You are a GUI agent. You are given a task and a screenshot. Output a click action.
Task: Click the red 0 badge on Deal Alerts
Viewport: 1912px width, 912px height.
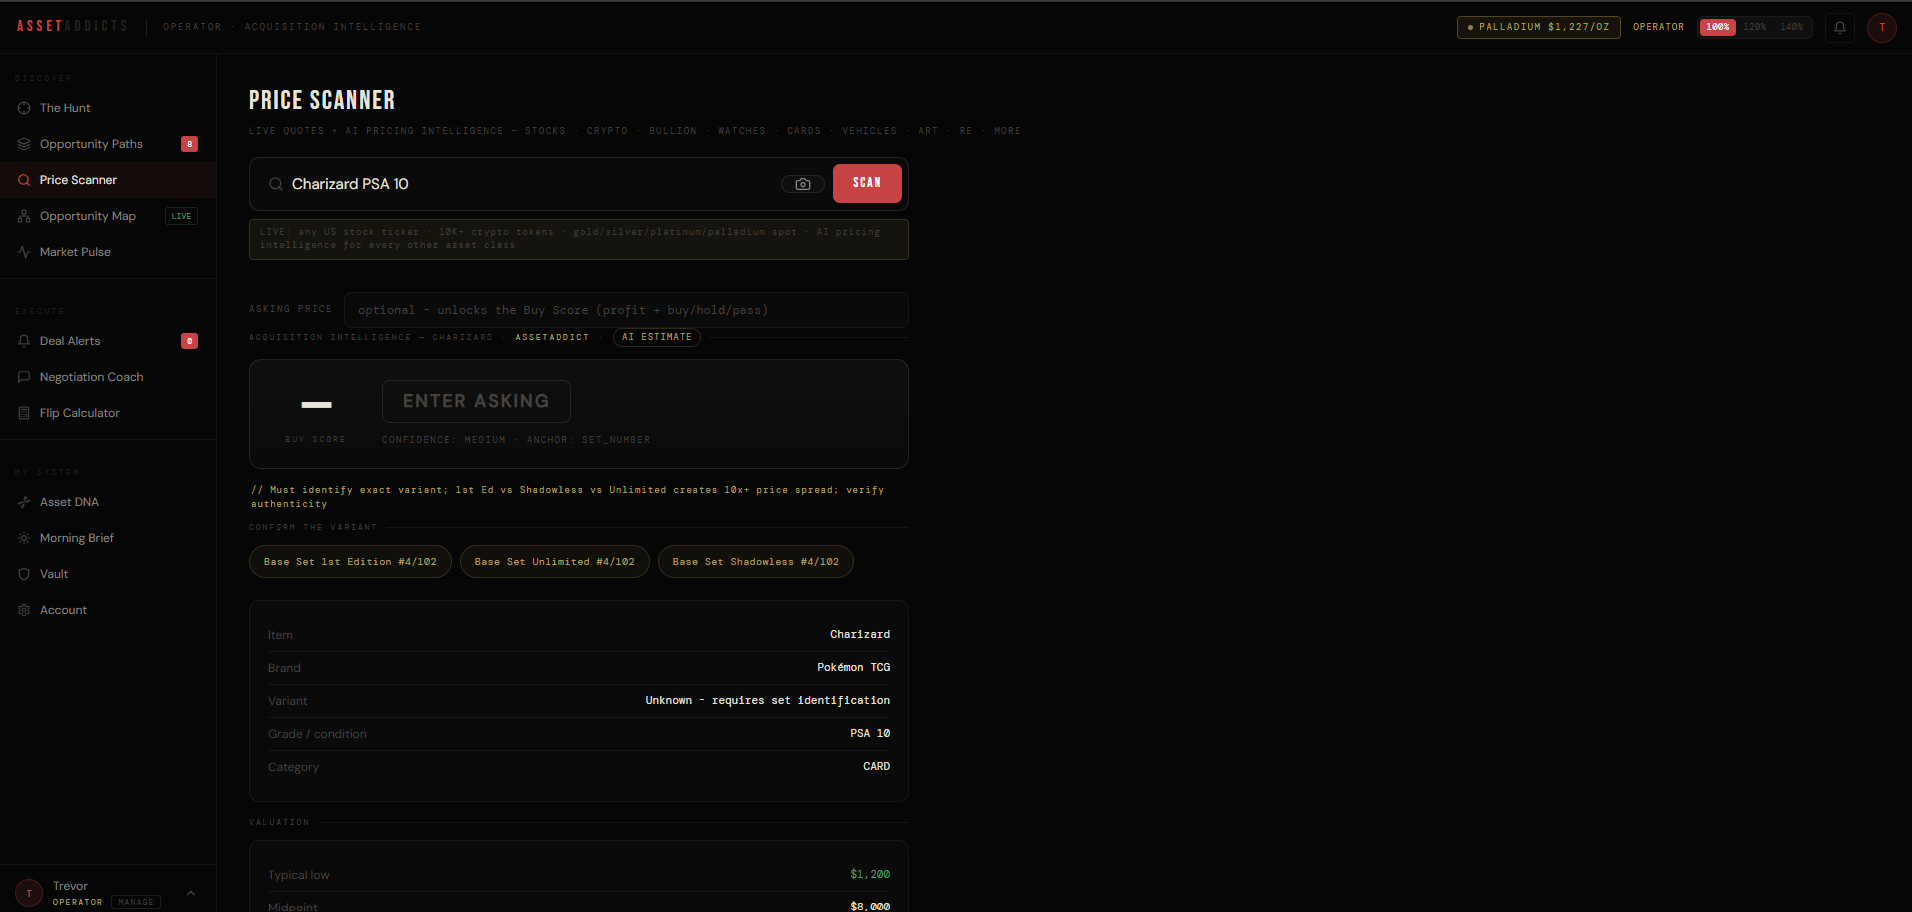189,341
